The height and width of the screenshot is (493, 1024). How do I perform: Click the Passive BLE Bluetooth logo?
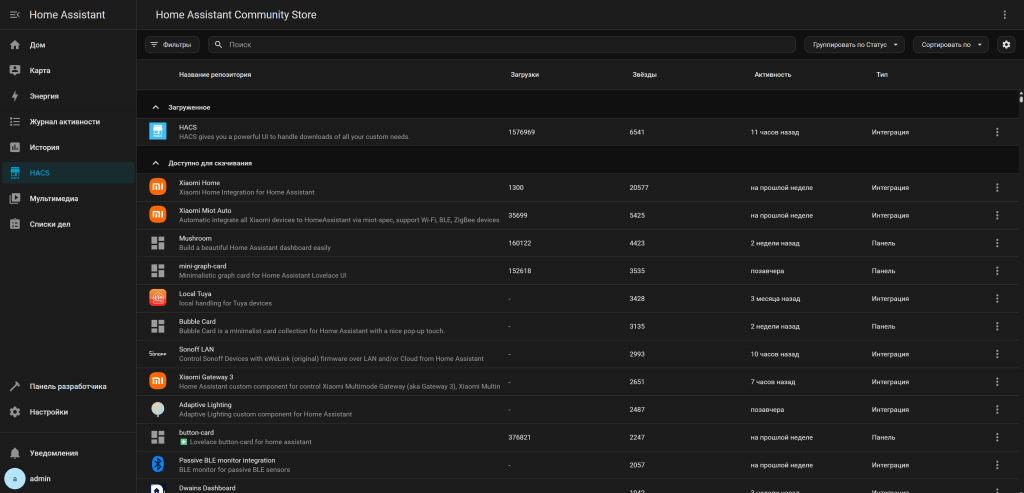click(157, 464)
